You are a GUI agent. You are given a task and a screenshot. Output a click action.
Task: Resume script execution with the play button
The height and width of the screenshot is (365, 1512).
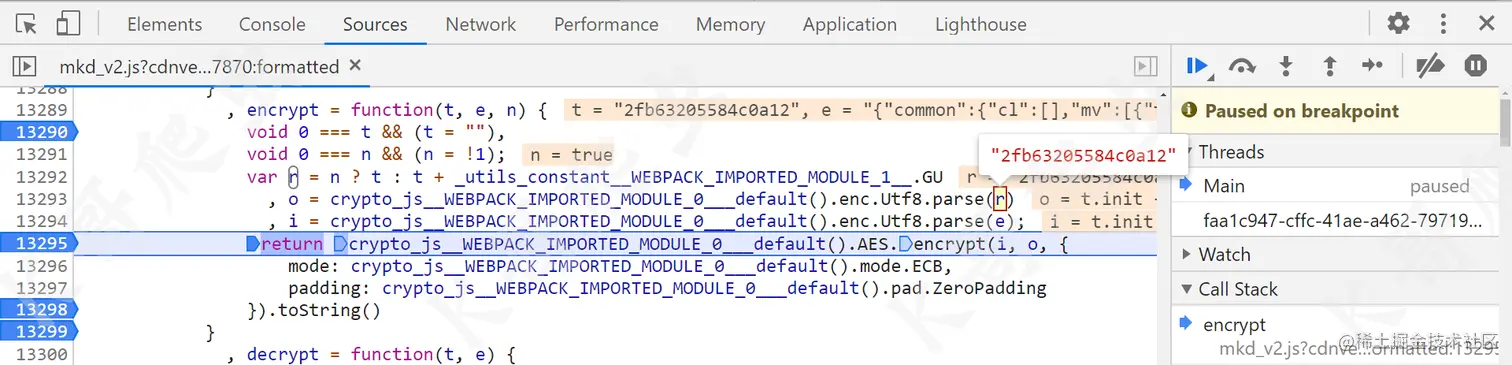[x=1197, y=66]
